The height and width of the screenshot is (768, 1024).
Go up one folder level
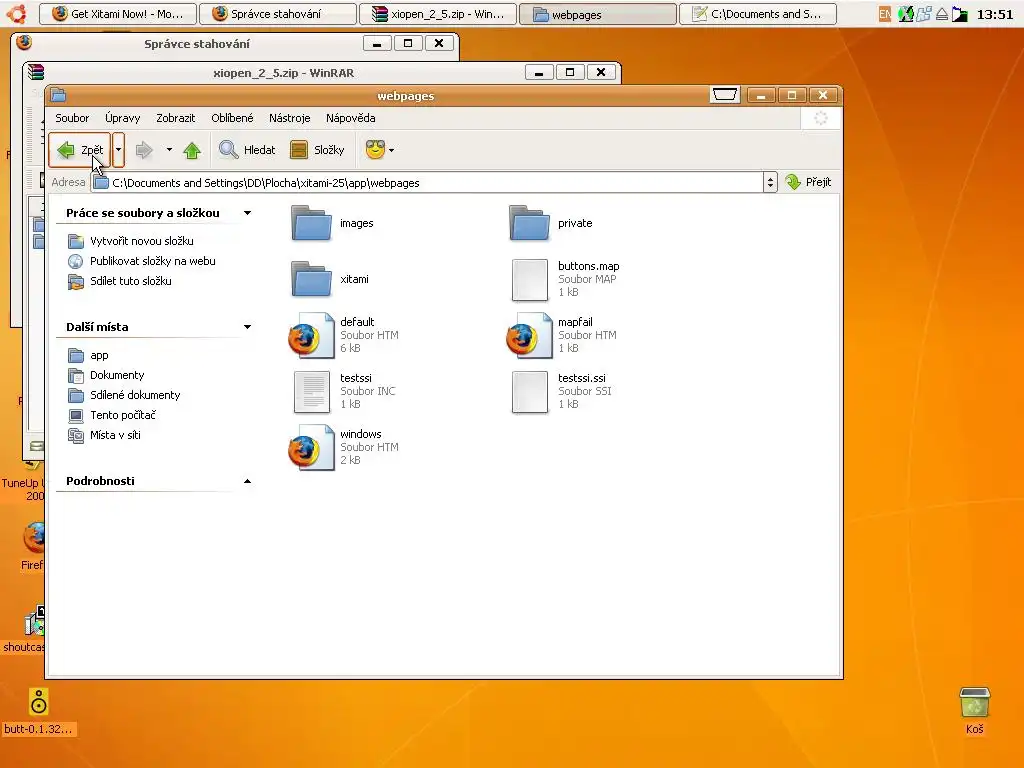pos(192,150)
